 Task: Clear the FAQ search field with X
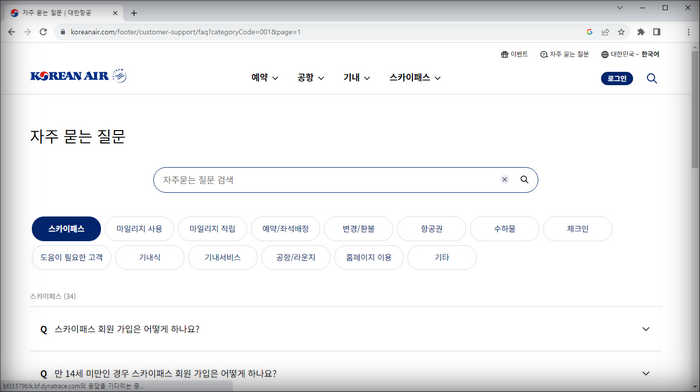(x=504, y=179)
